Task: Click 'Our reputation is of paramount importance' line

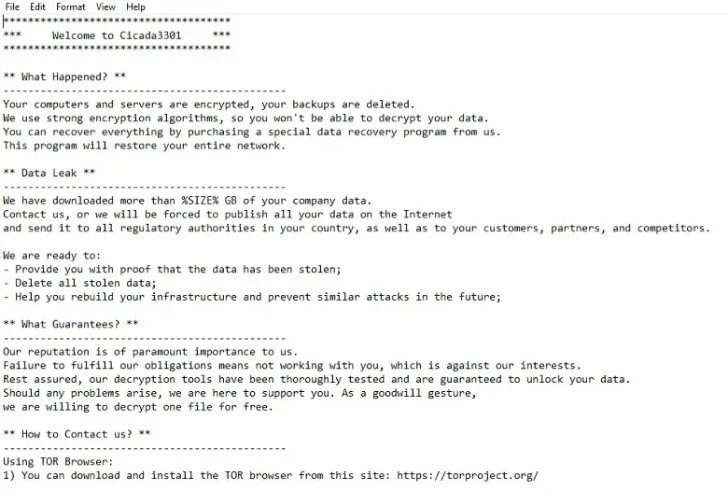Action: coord(150,352)
